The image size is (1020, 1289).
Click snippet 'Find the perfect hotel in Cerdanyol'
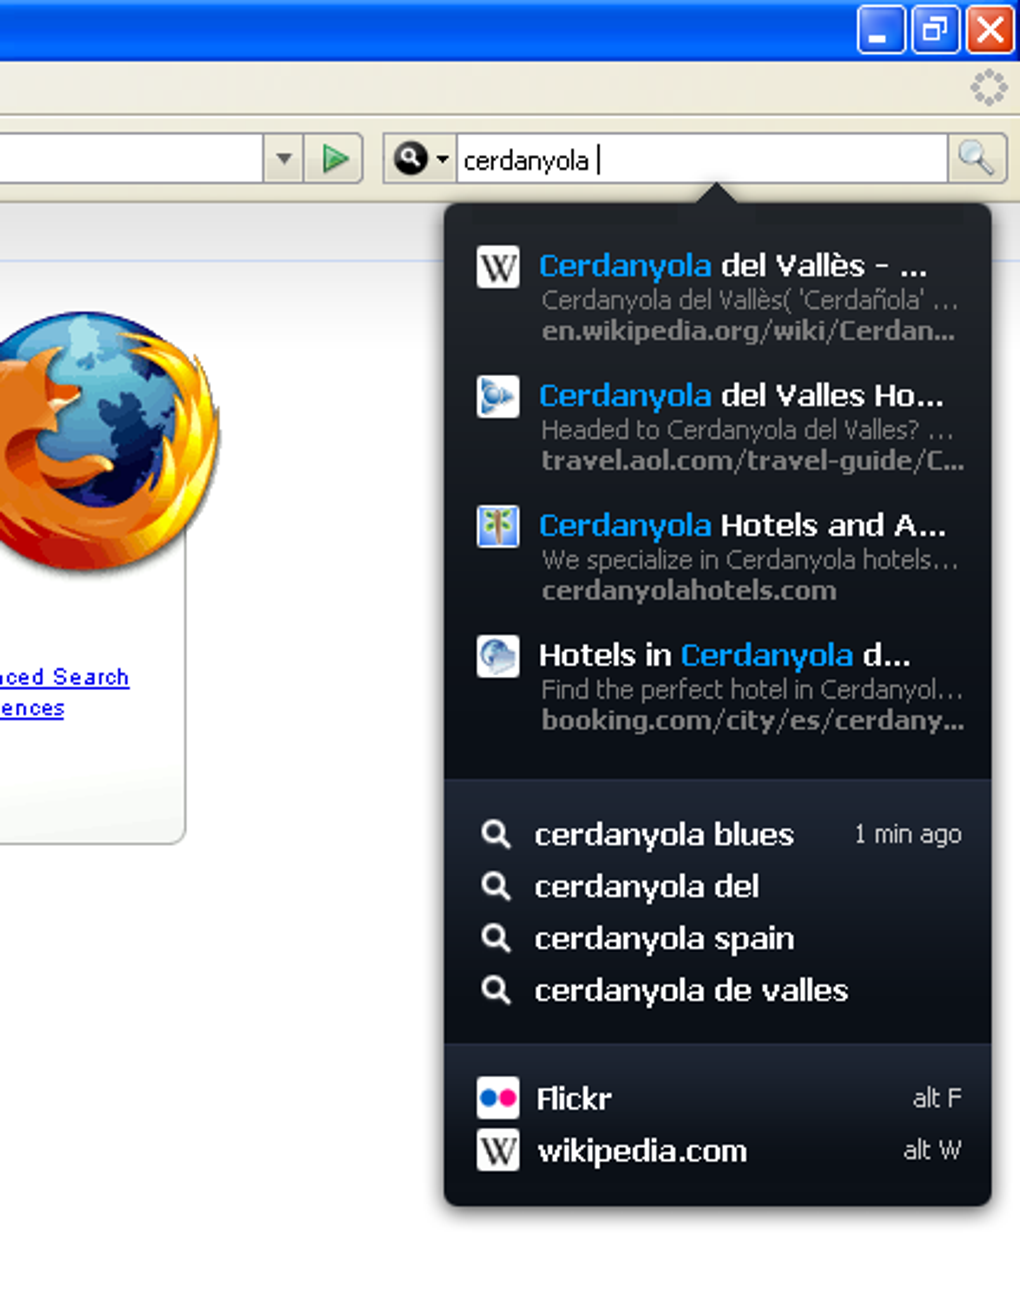tap(751, 690)
